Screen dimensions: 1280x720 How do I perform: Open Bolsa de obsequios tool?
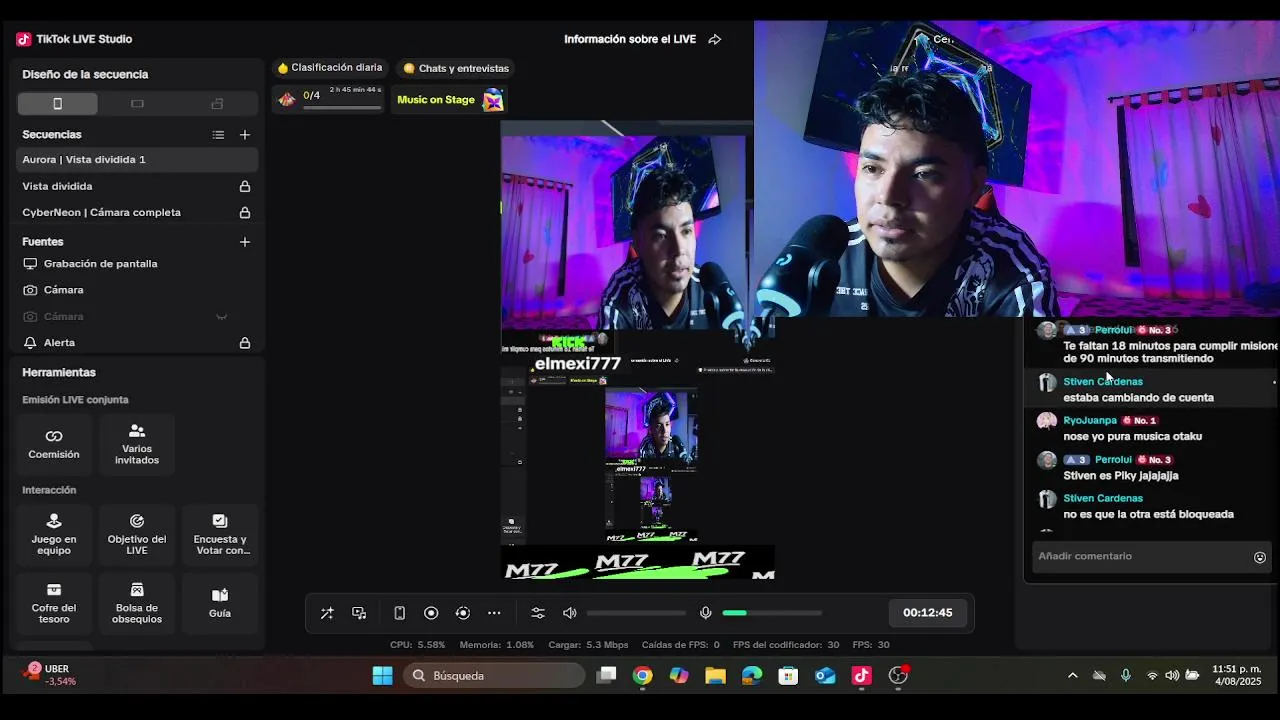(137, 603)
